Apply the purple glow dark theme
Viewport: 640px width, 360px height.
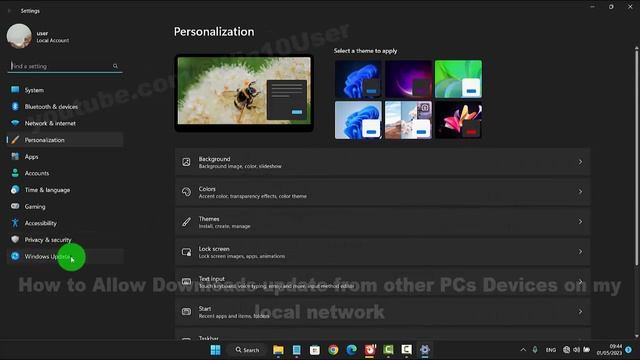pos(408,79)
